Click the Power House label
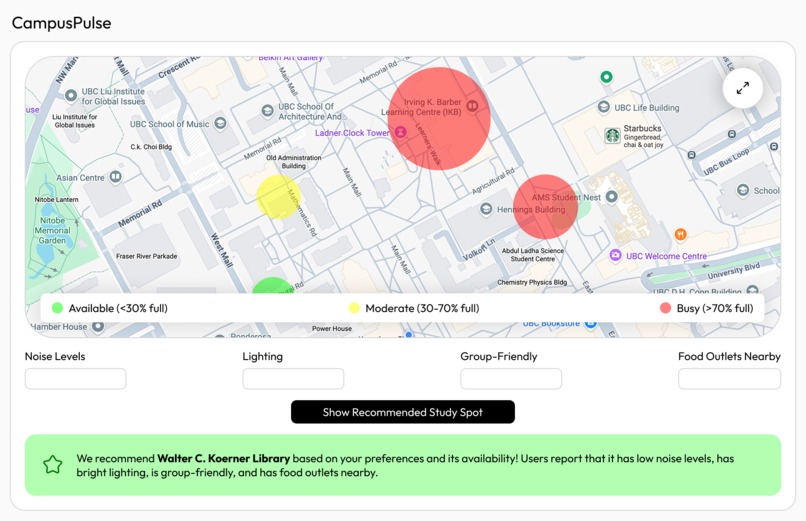 coord(332,328)
